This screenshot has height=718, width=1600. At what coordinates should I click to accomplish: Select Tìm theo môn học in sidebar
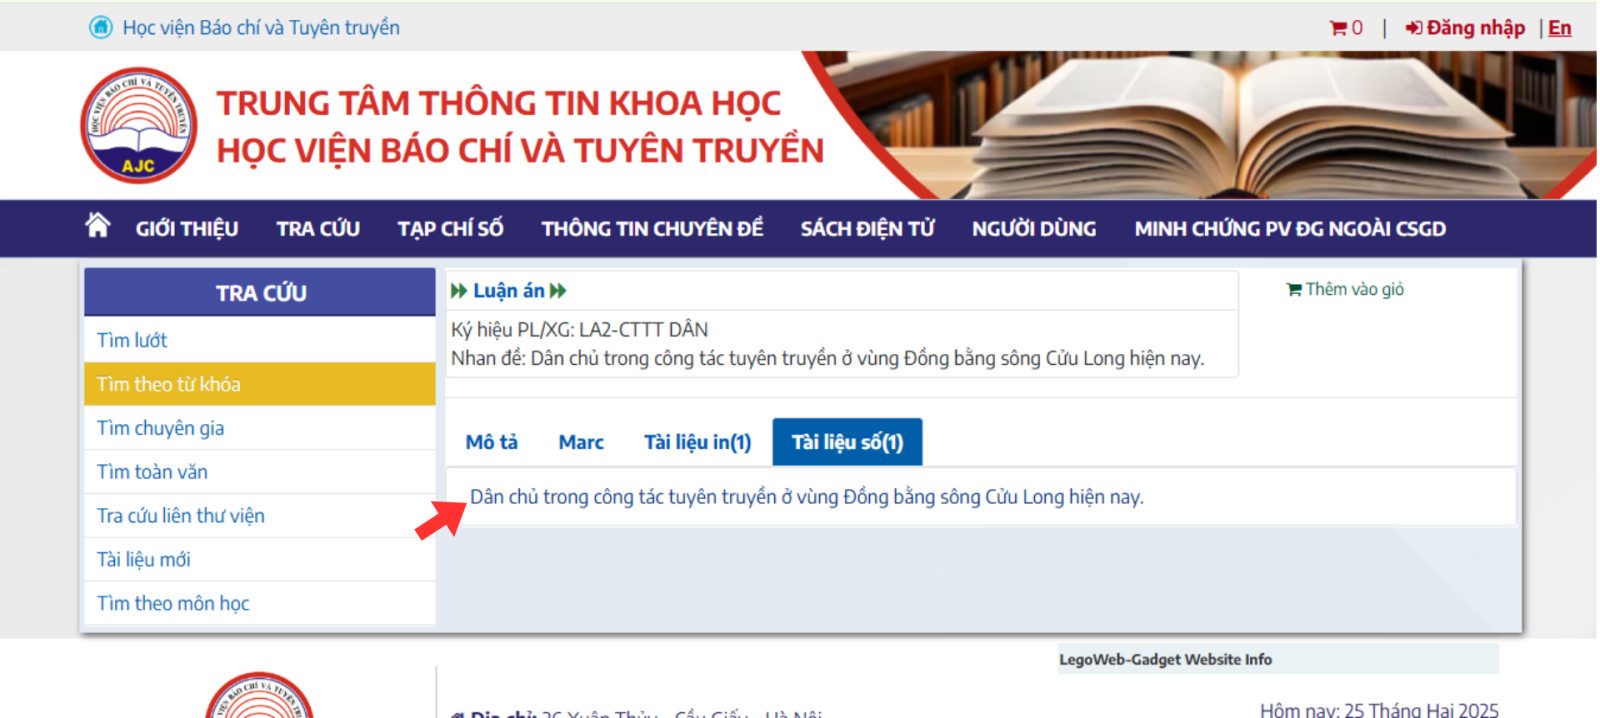(x=260, y=603)
